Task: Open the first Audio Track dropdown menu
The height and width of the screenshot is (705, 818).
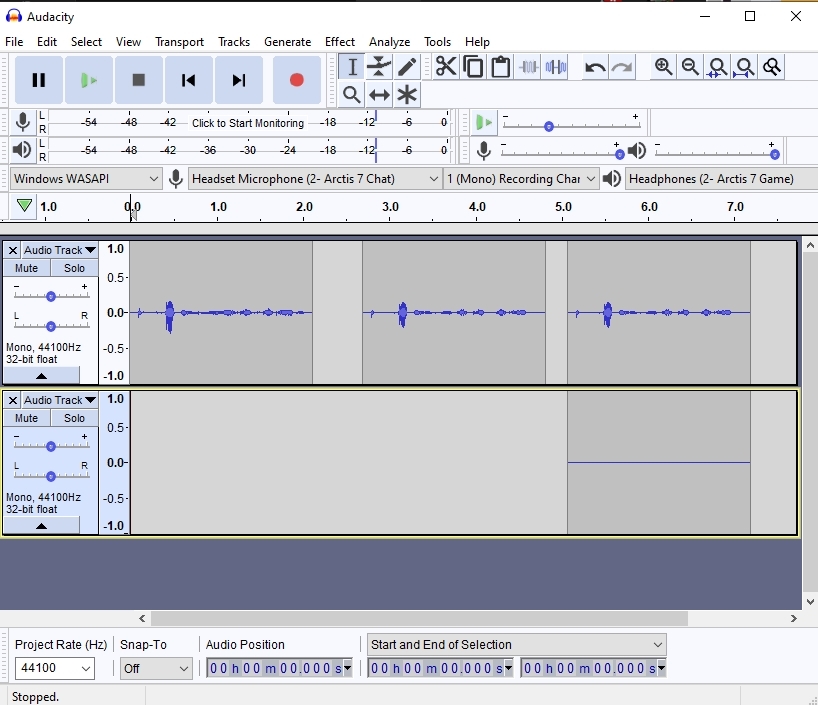Action: click(60, 250)
